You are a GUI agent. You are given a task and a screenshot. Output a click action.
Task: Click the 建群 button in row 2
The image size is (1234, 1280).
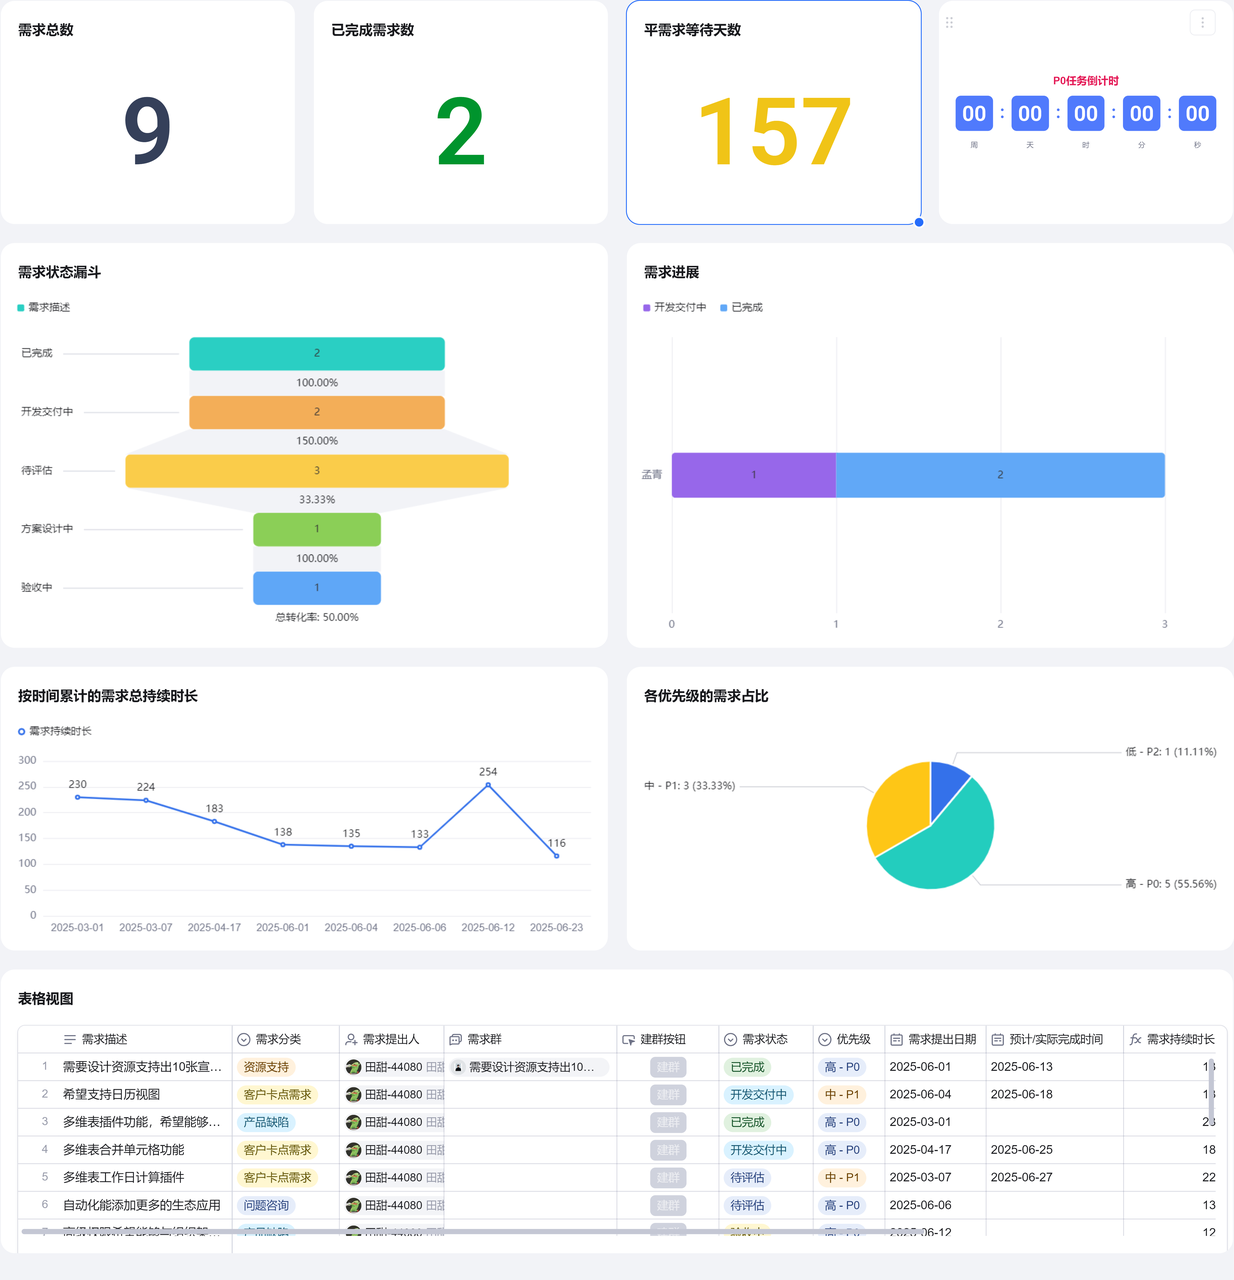tap(668, 1095)
